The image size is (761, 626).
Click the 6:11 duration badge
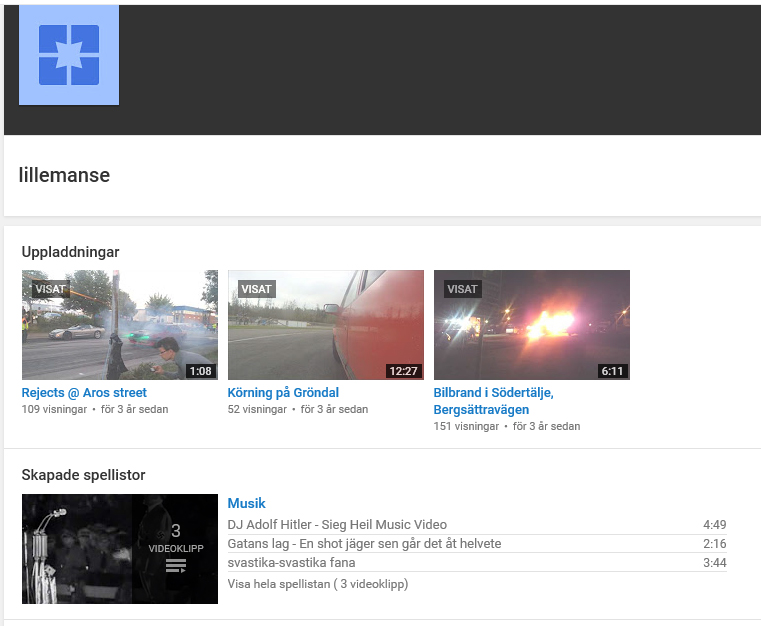coord(612,371)
